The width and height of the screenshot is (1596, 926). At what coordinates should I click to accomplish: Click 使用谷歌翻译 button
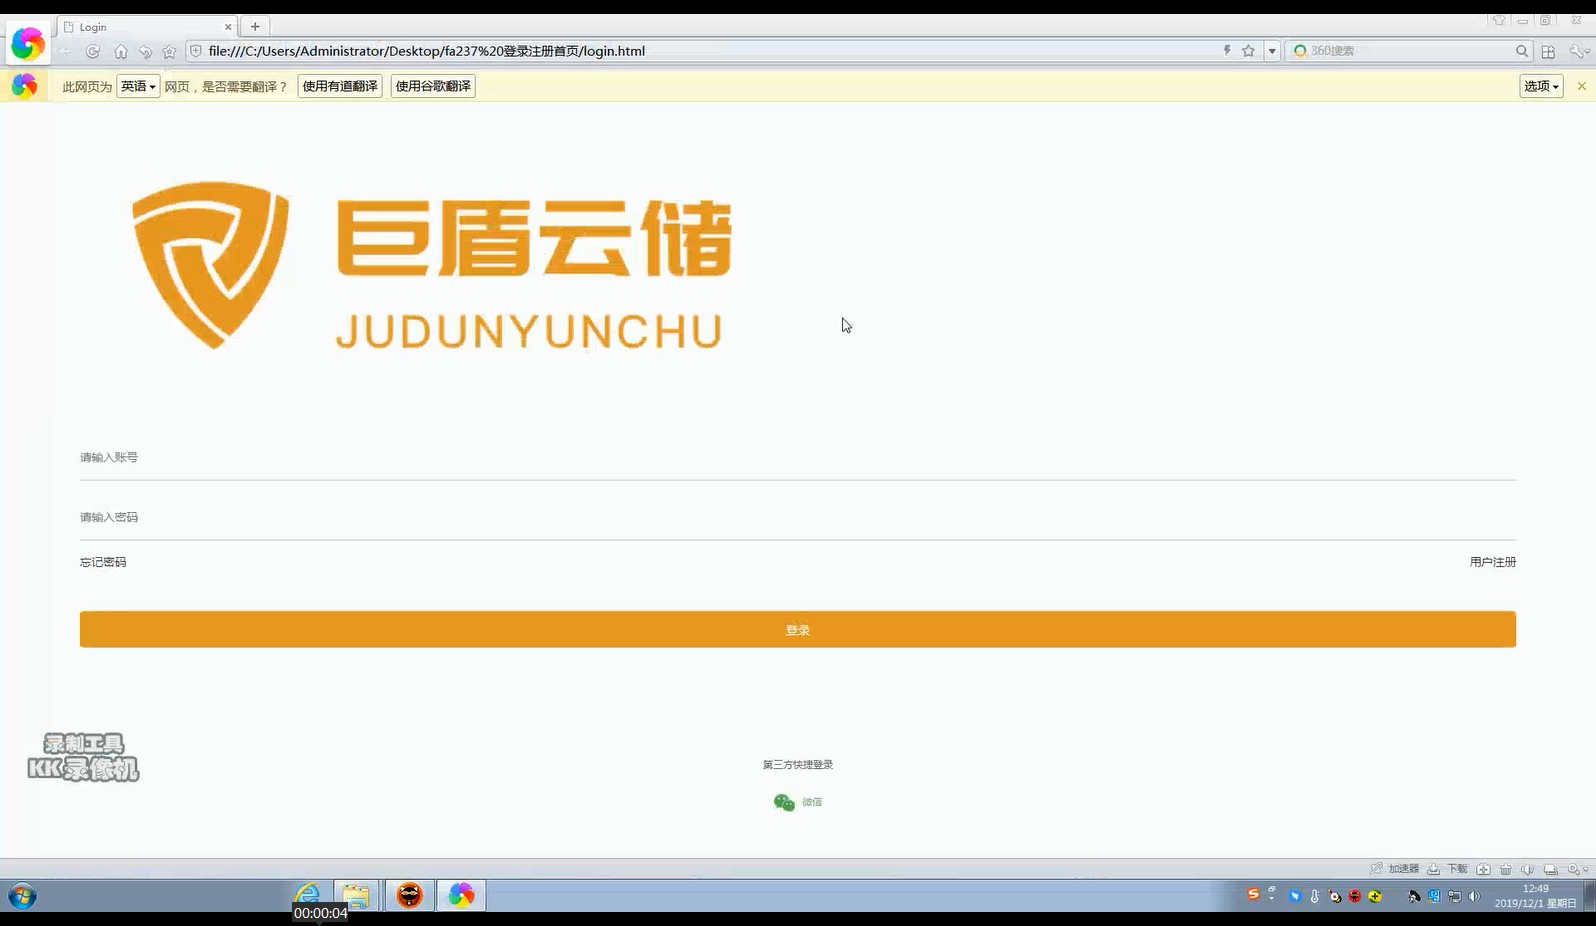433,86
